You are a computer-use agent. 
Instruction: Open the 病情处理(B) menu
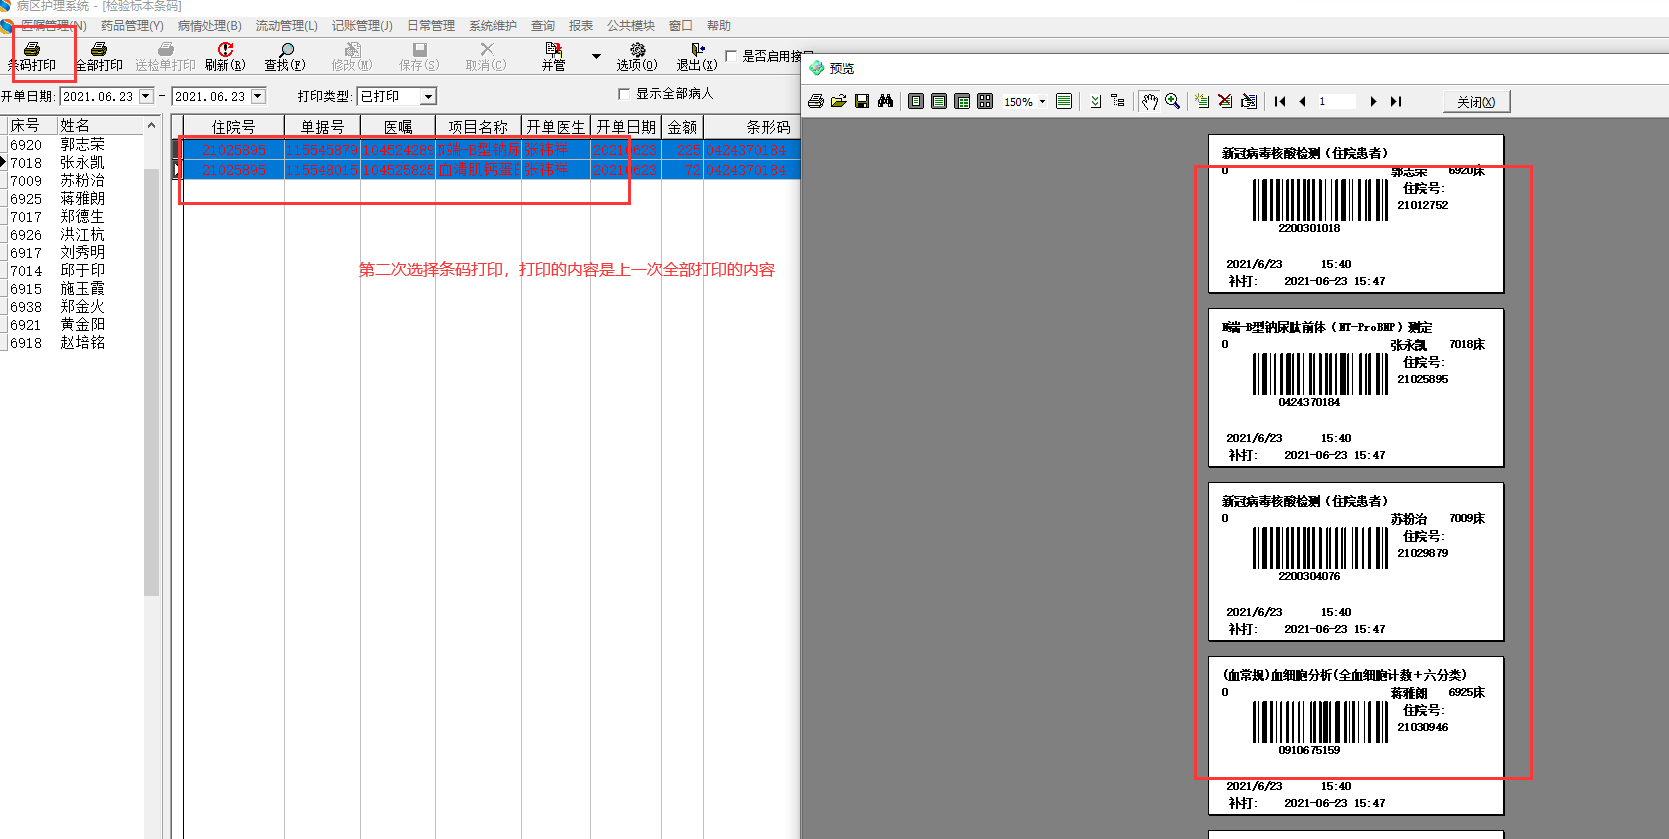[209, 25]
